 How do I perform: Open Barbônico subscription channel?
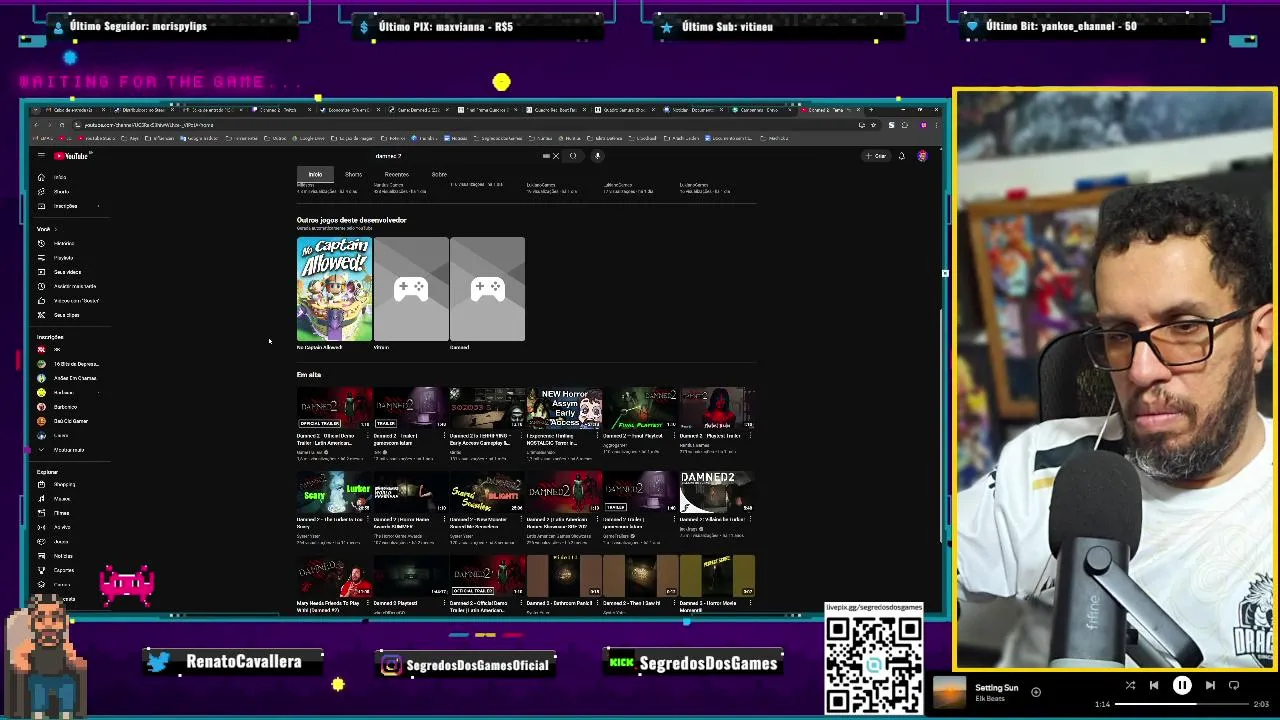point(65,407)
